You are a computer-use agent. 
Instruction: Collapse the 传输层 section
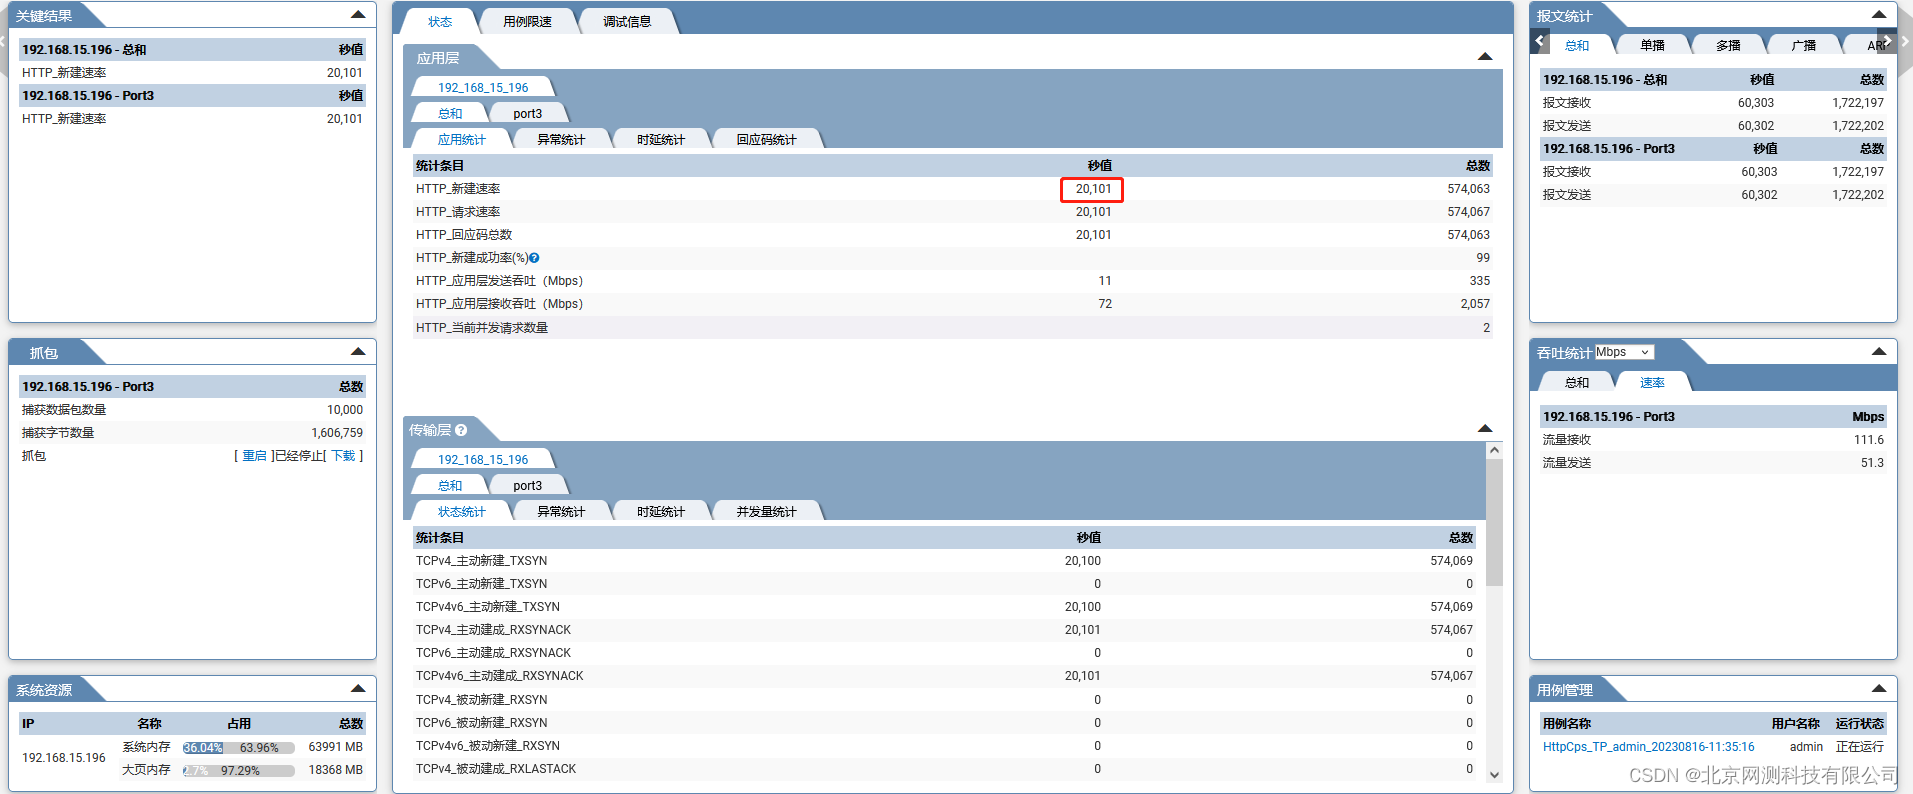click(1485, 429)
